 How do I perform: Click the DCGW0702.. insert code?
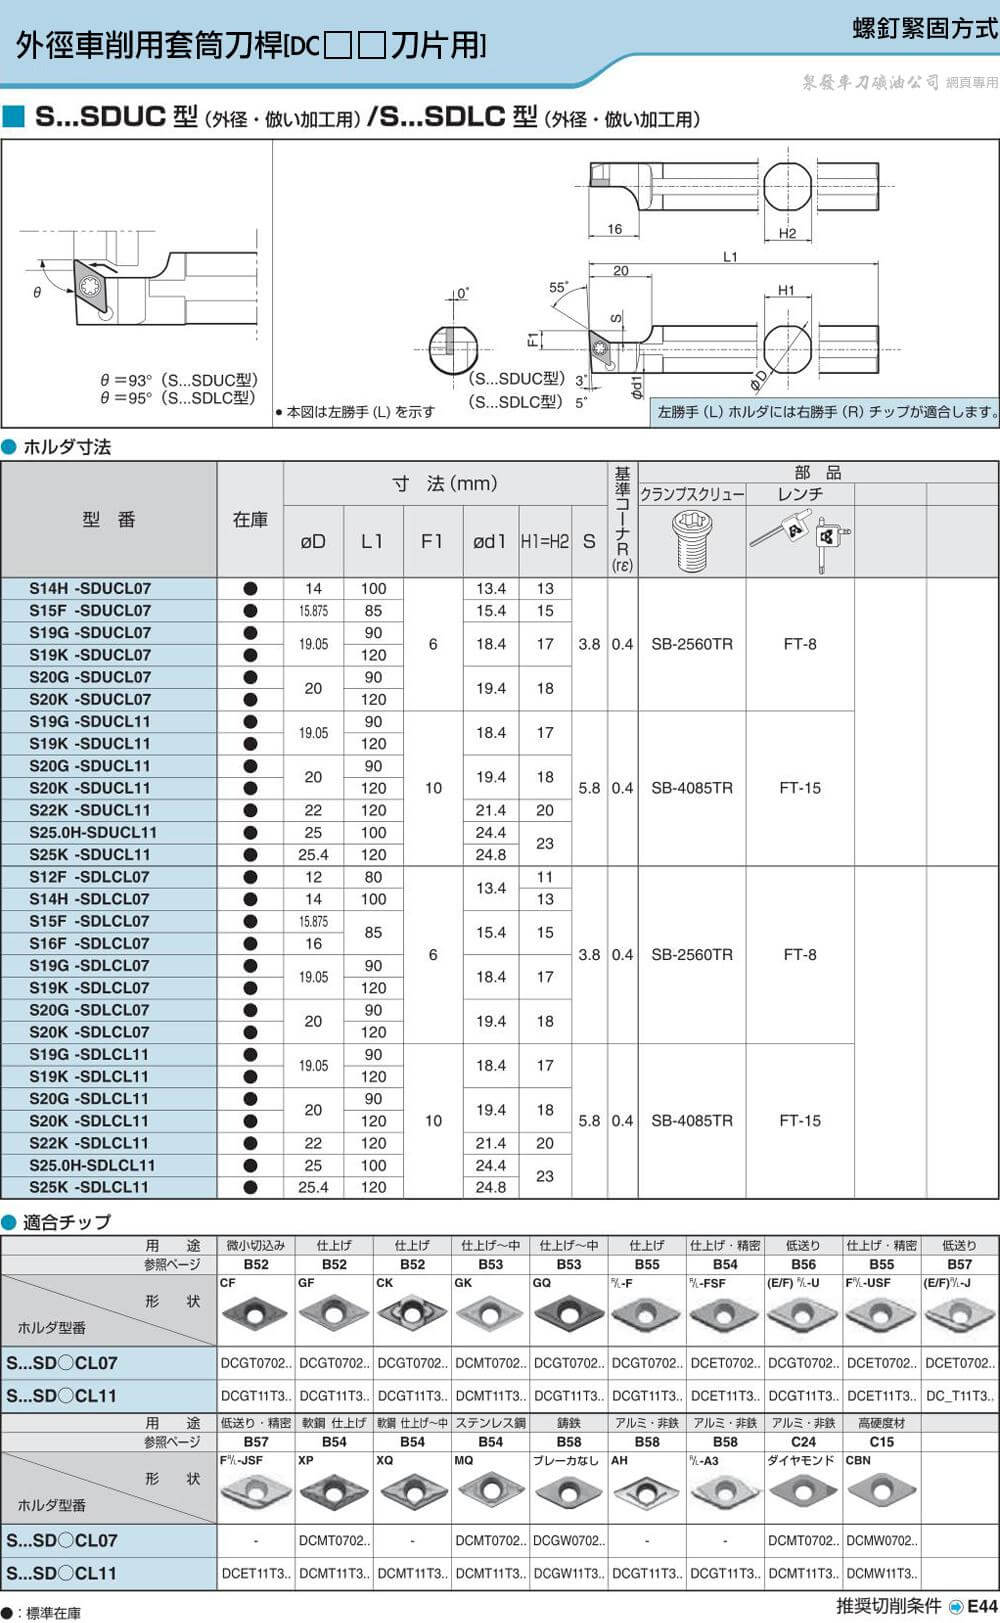point(569,1541)
